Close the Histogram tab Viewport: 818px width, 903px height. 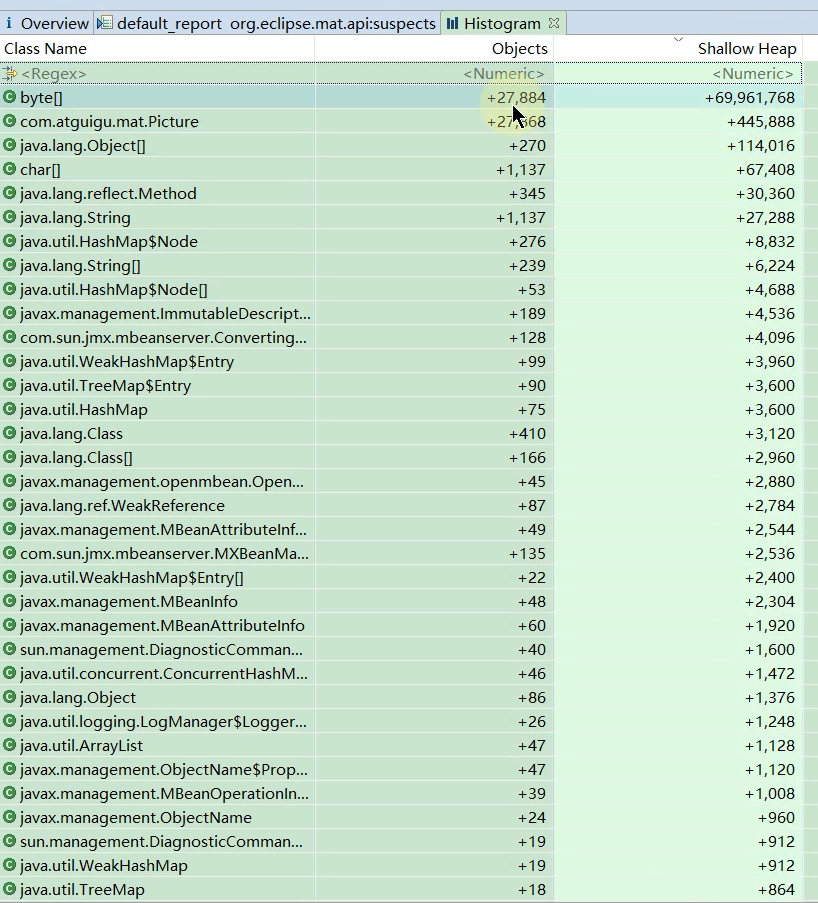coord(554,24)
